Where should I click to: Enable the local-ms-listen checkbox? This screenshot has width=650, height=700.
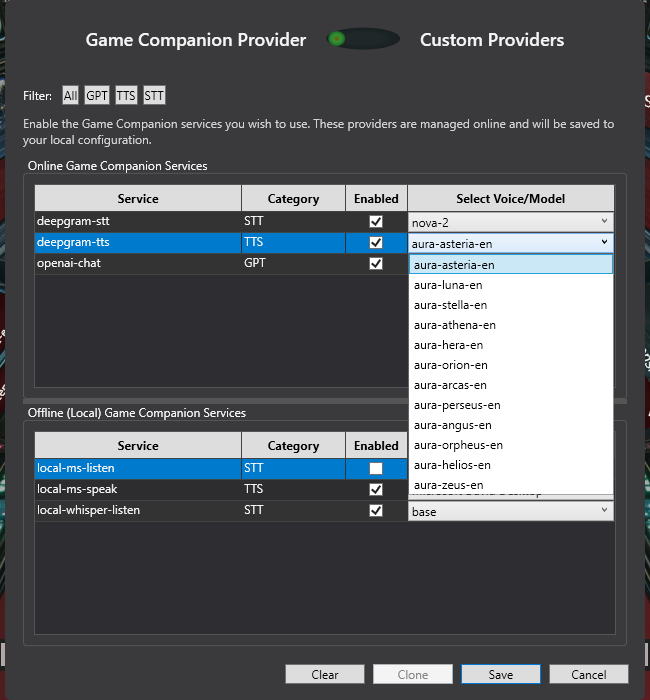tap(376, 468)
